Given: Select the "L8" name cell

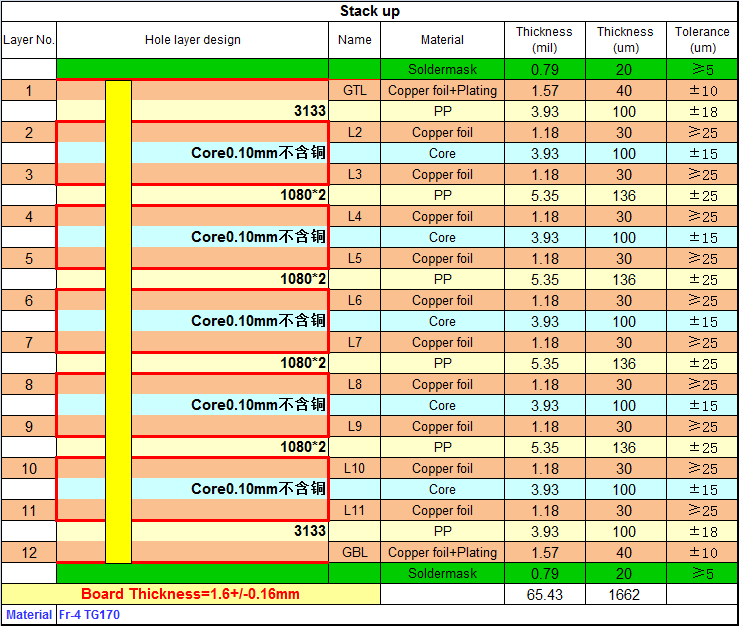Looking at the screenshot, I should 354,384.
